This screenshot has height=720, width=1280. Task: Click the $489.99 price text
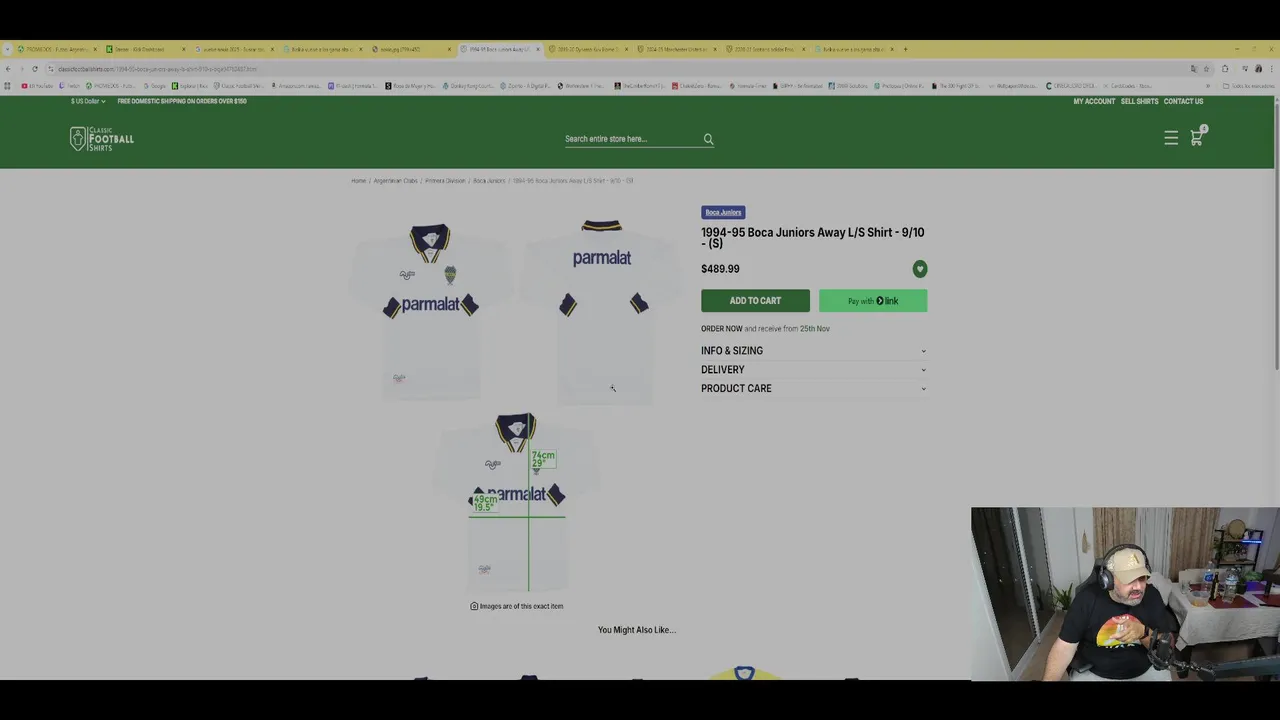tap(720, 269)
